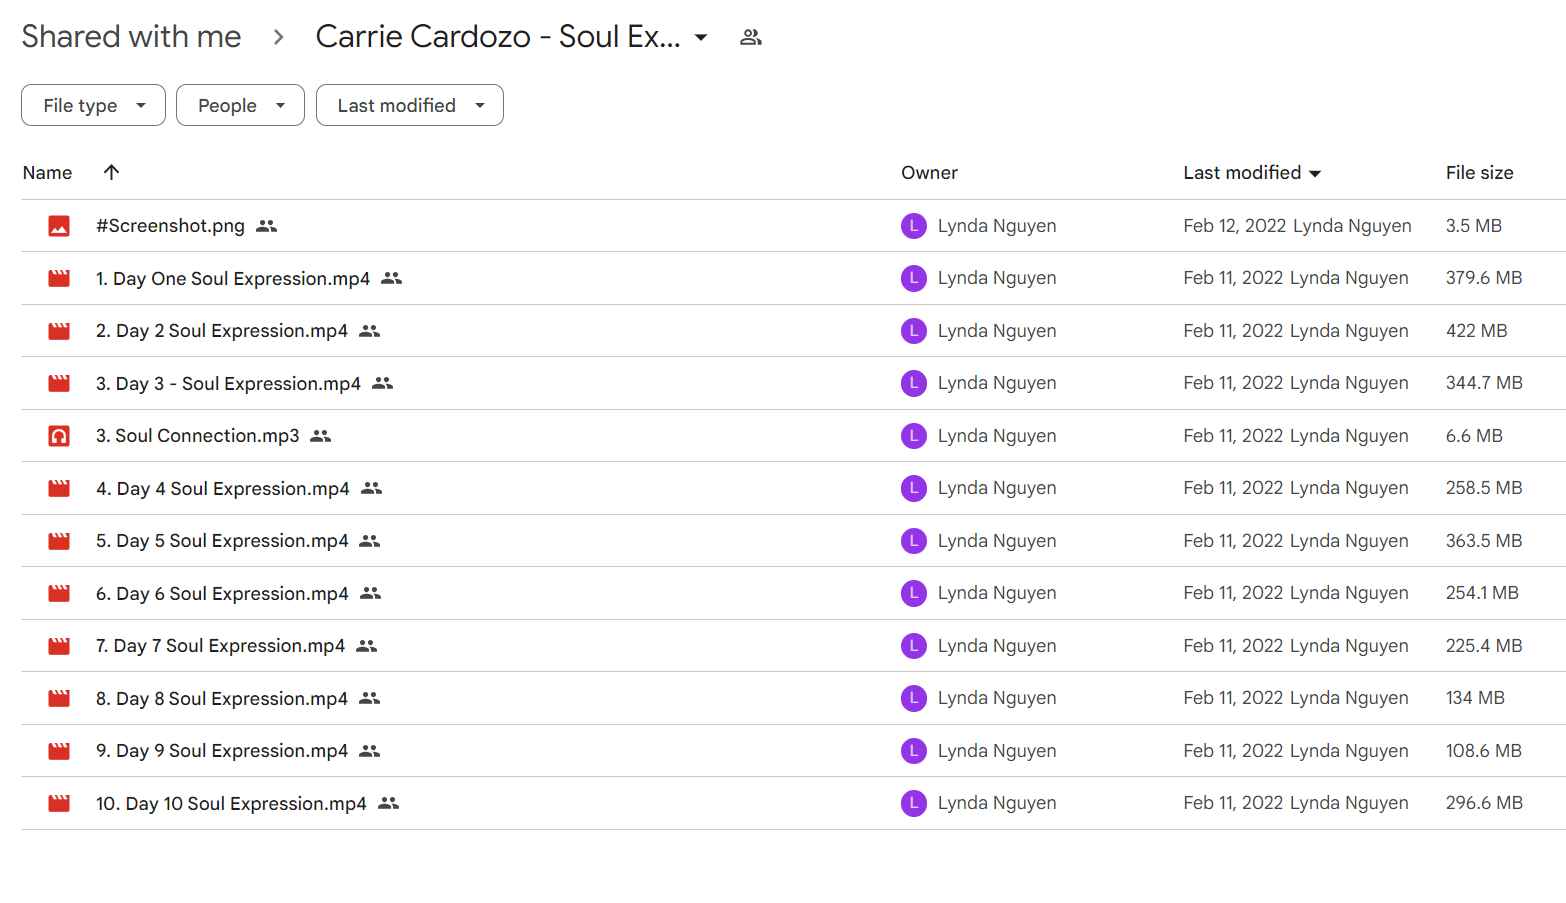This screenshot has width=1566, height=903.
Task: Click video icon for 1. Day One Soul Expression.mp4
Action: click(59, 278)
